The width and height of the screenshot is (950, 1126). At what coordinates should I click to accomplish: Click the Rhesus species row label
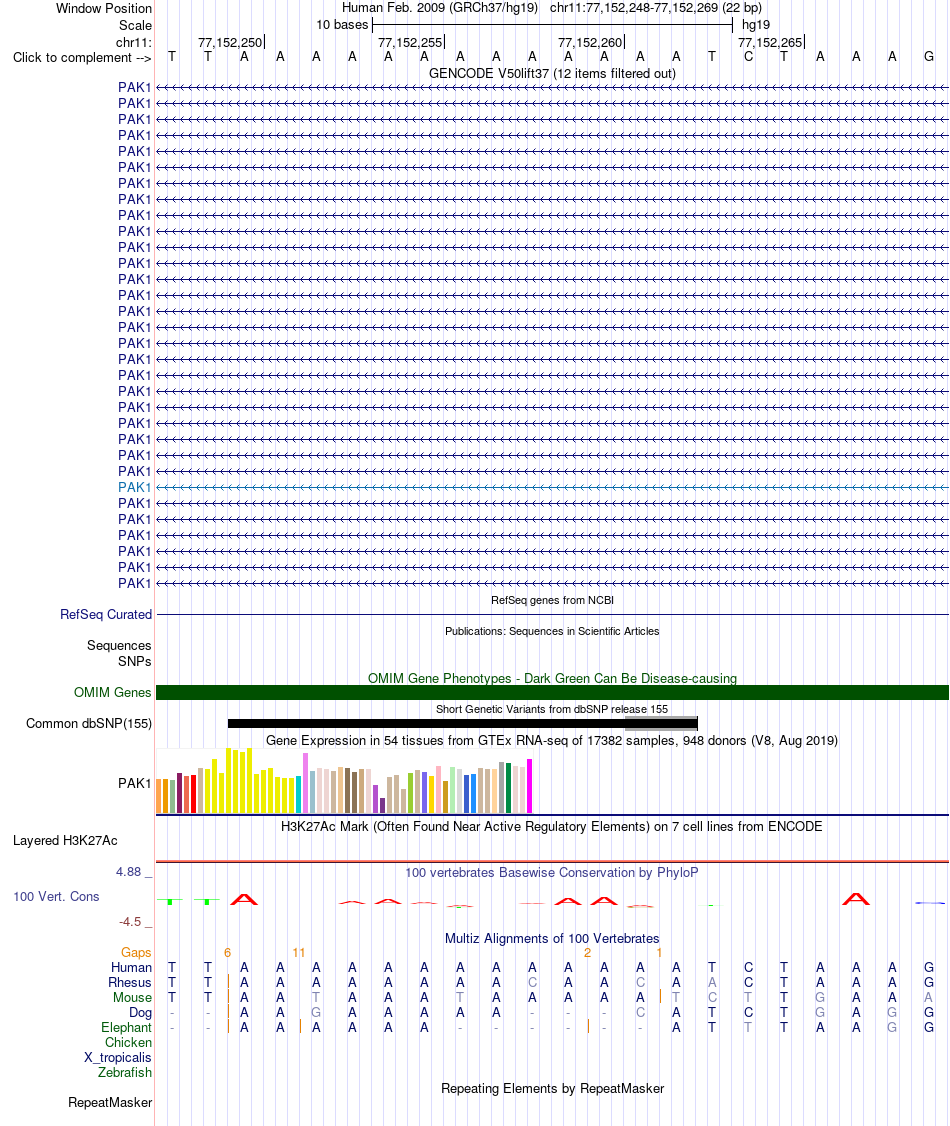click(x=130, y=983)
